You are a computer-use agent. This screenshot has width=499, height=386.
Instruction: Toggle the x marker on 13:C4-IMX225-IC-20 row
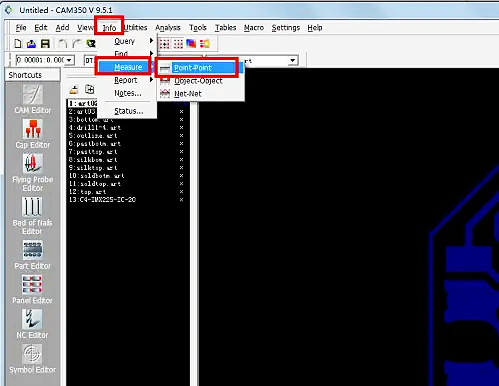181,199
